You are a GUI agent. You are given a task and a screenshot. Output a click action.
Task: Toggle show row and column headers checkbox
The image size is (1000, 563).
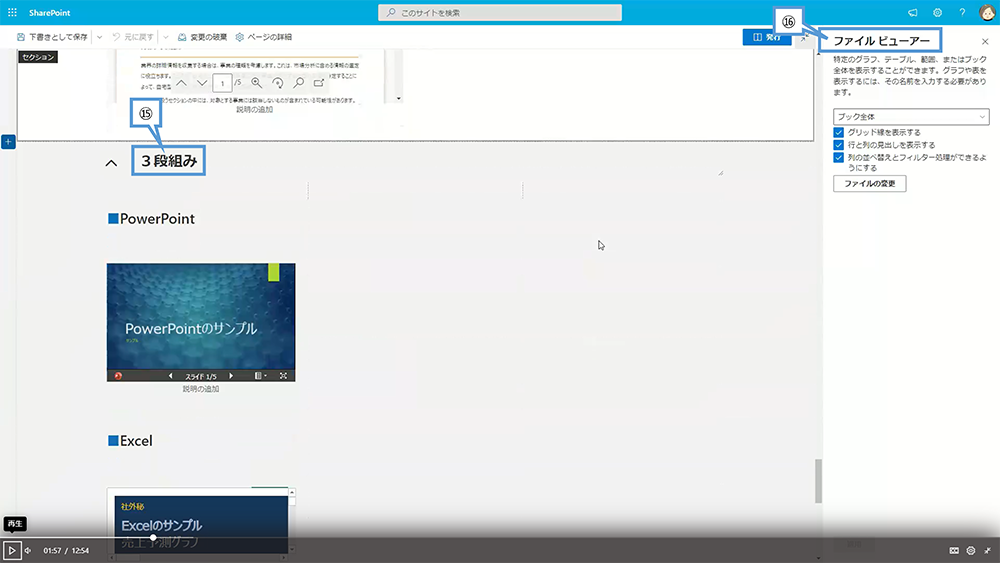(x=839, y=145)
